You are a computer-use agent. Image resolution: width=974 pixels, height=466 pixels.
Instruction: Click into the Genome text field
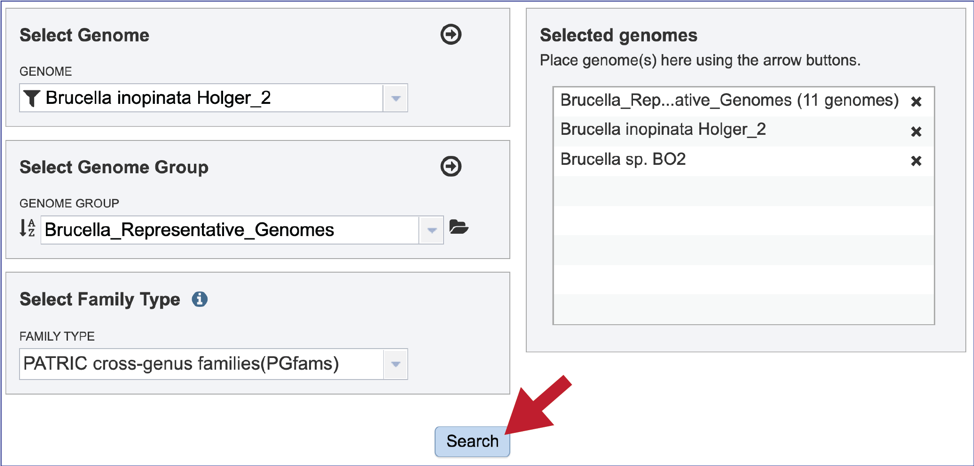pyautogui.click(x=210, y=98)
